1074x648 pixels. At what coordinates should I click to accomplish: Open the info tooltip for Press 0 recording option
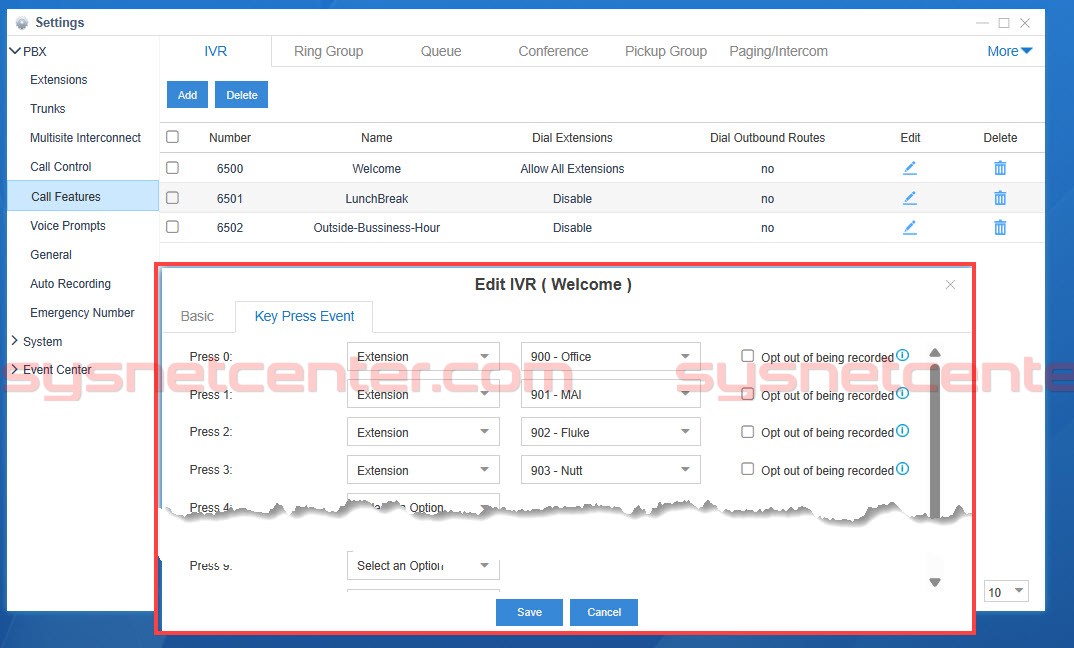902,355
